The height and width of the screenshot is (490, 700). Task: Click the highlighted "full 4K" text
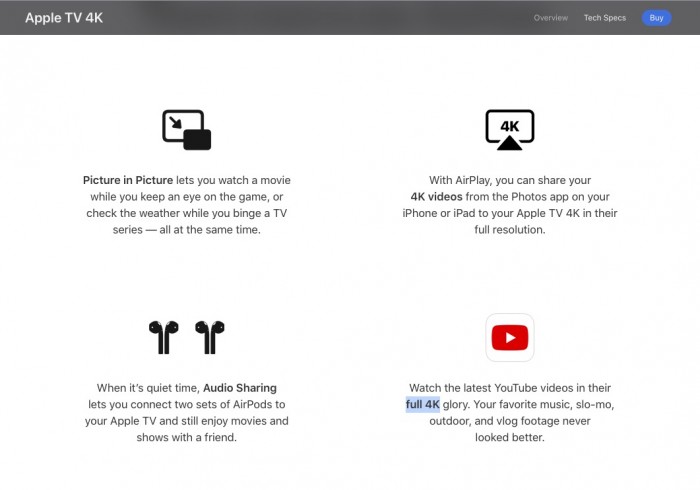coord(423,404)
